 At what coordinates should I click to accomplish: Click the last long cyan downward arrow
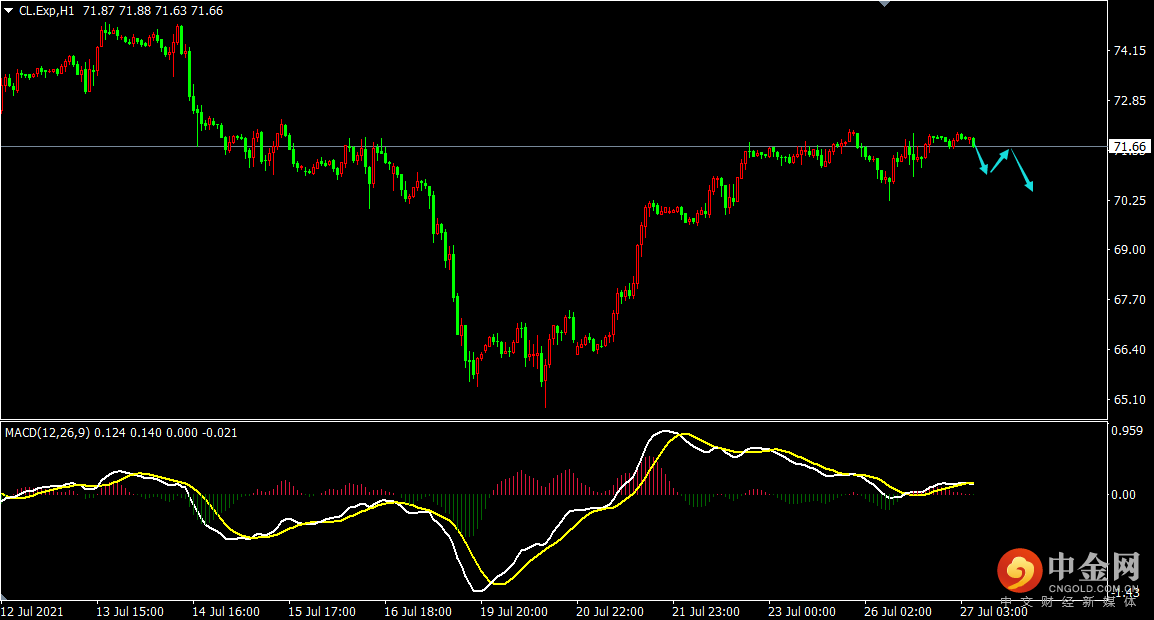[1022, 170]
